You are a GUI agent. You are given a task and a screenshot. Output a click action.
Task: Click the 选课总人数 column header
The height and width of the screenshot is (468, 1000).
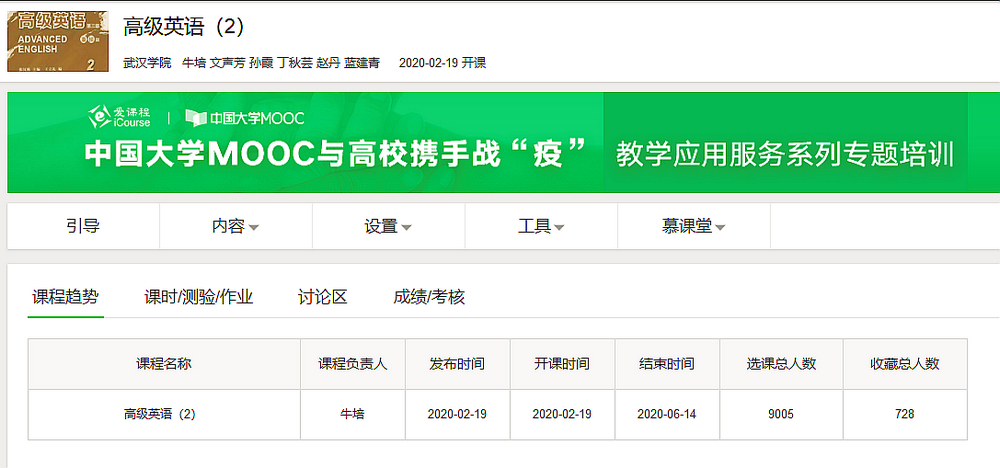pos(781,364)
